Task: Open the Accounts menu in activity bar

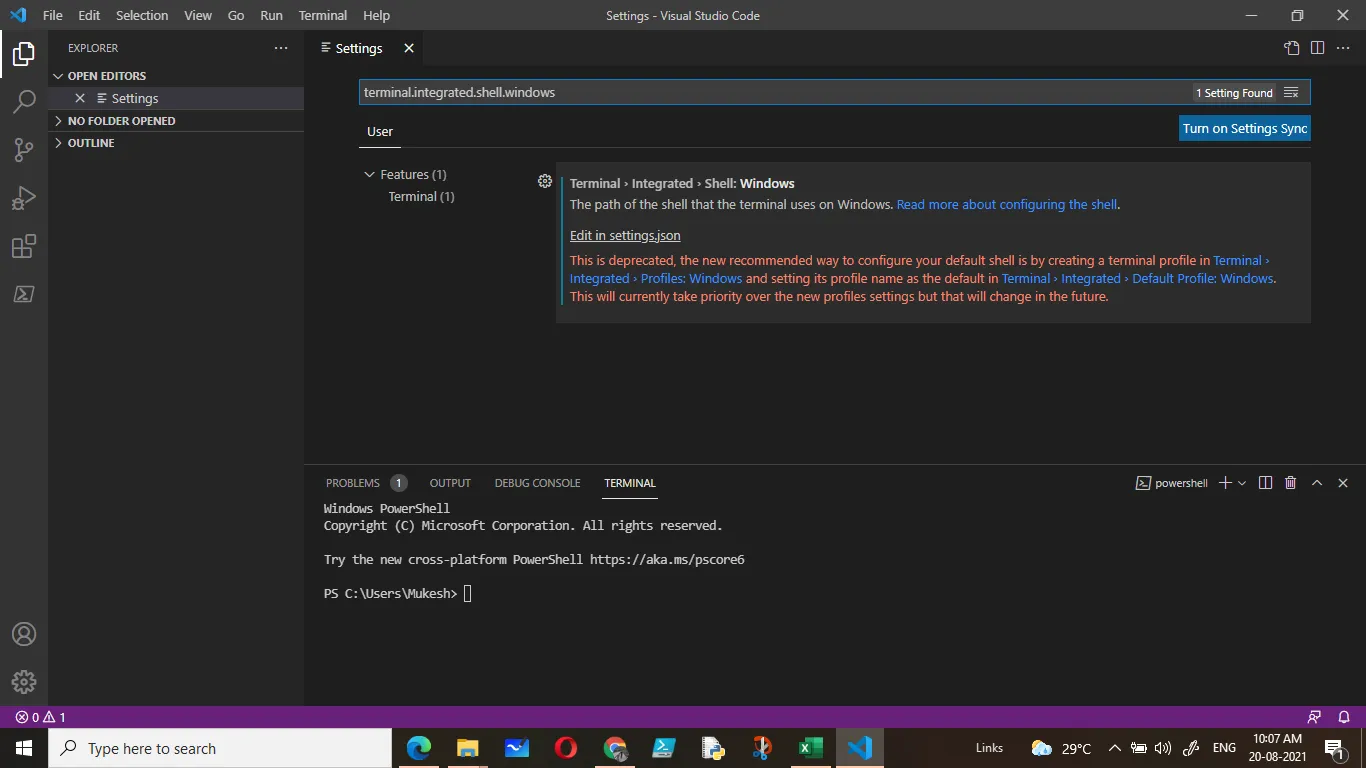Action: coord(24,635)
